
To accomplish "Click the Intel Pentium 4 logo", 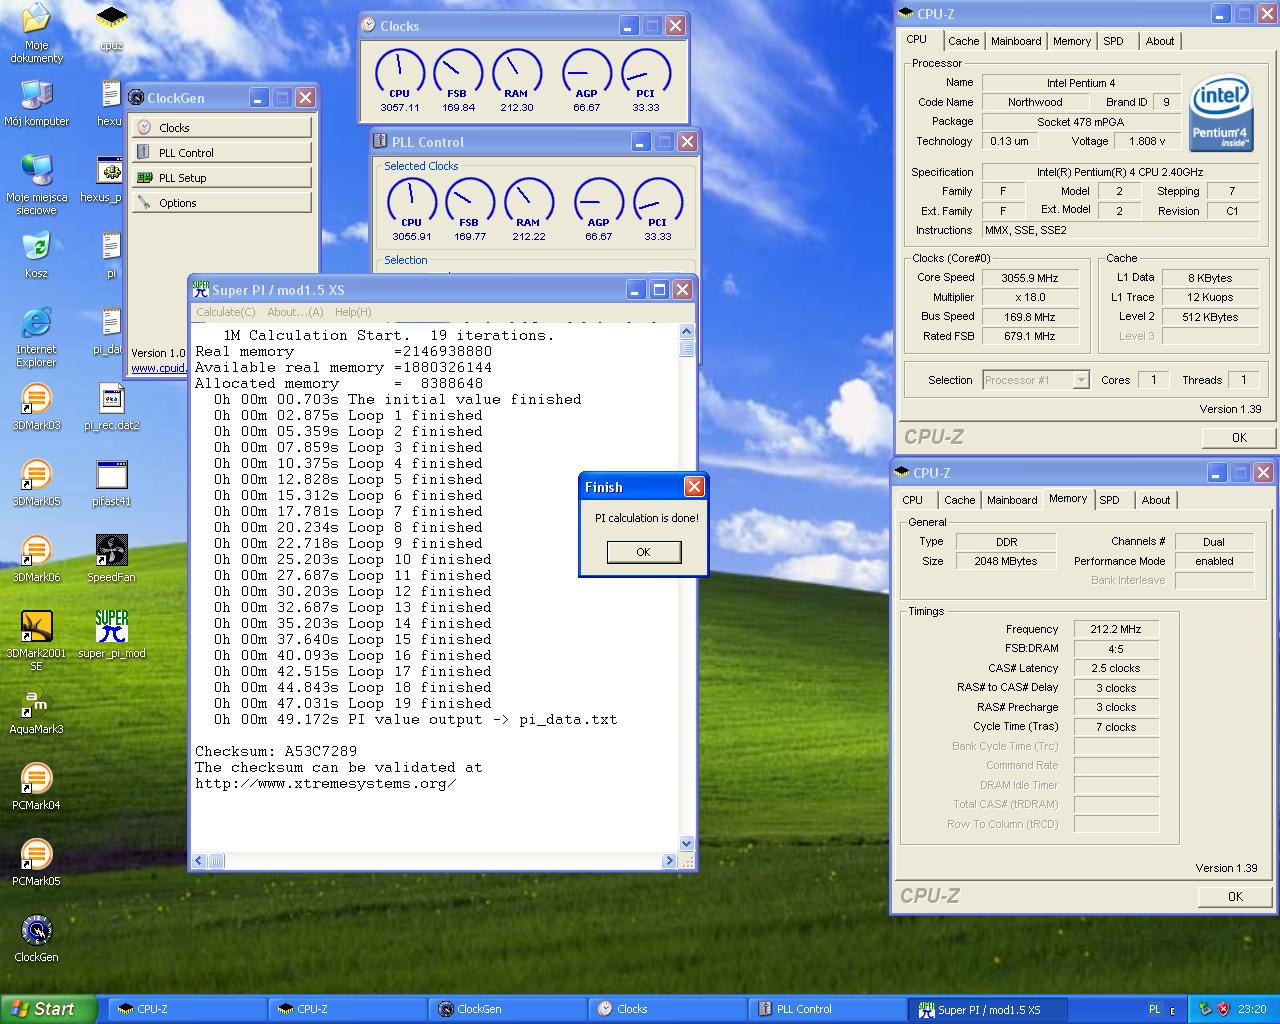I will 1221,115.
